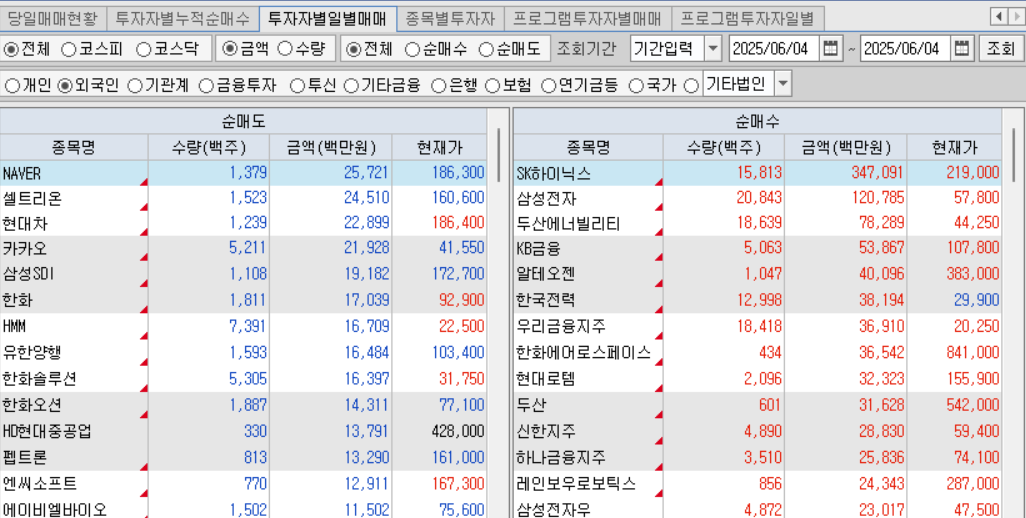Select the 카카오 row
The height and width of the screenshot is (518, 1026).
pos(243,249)
